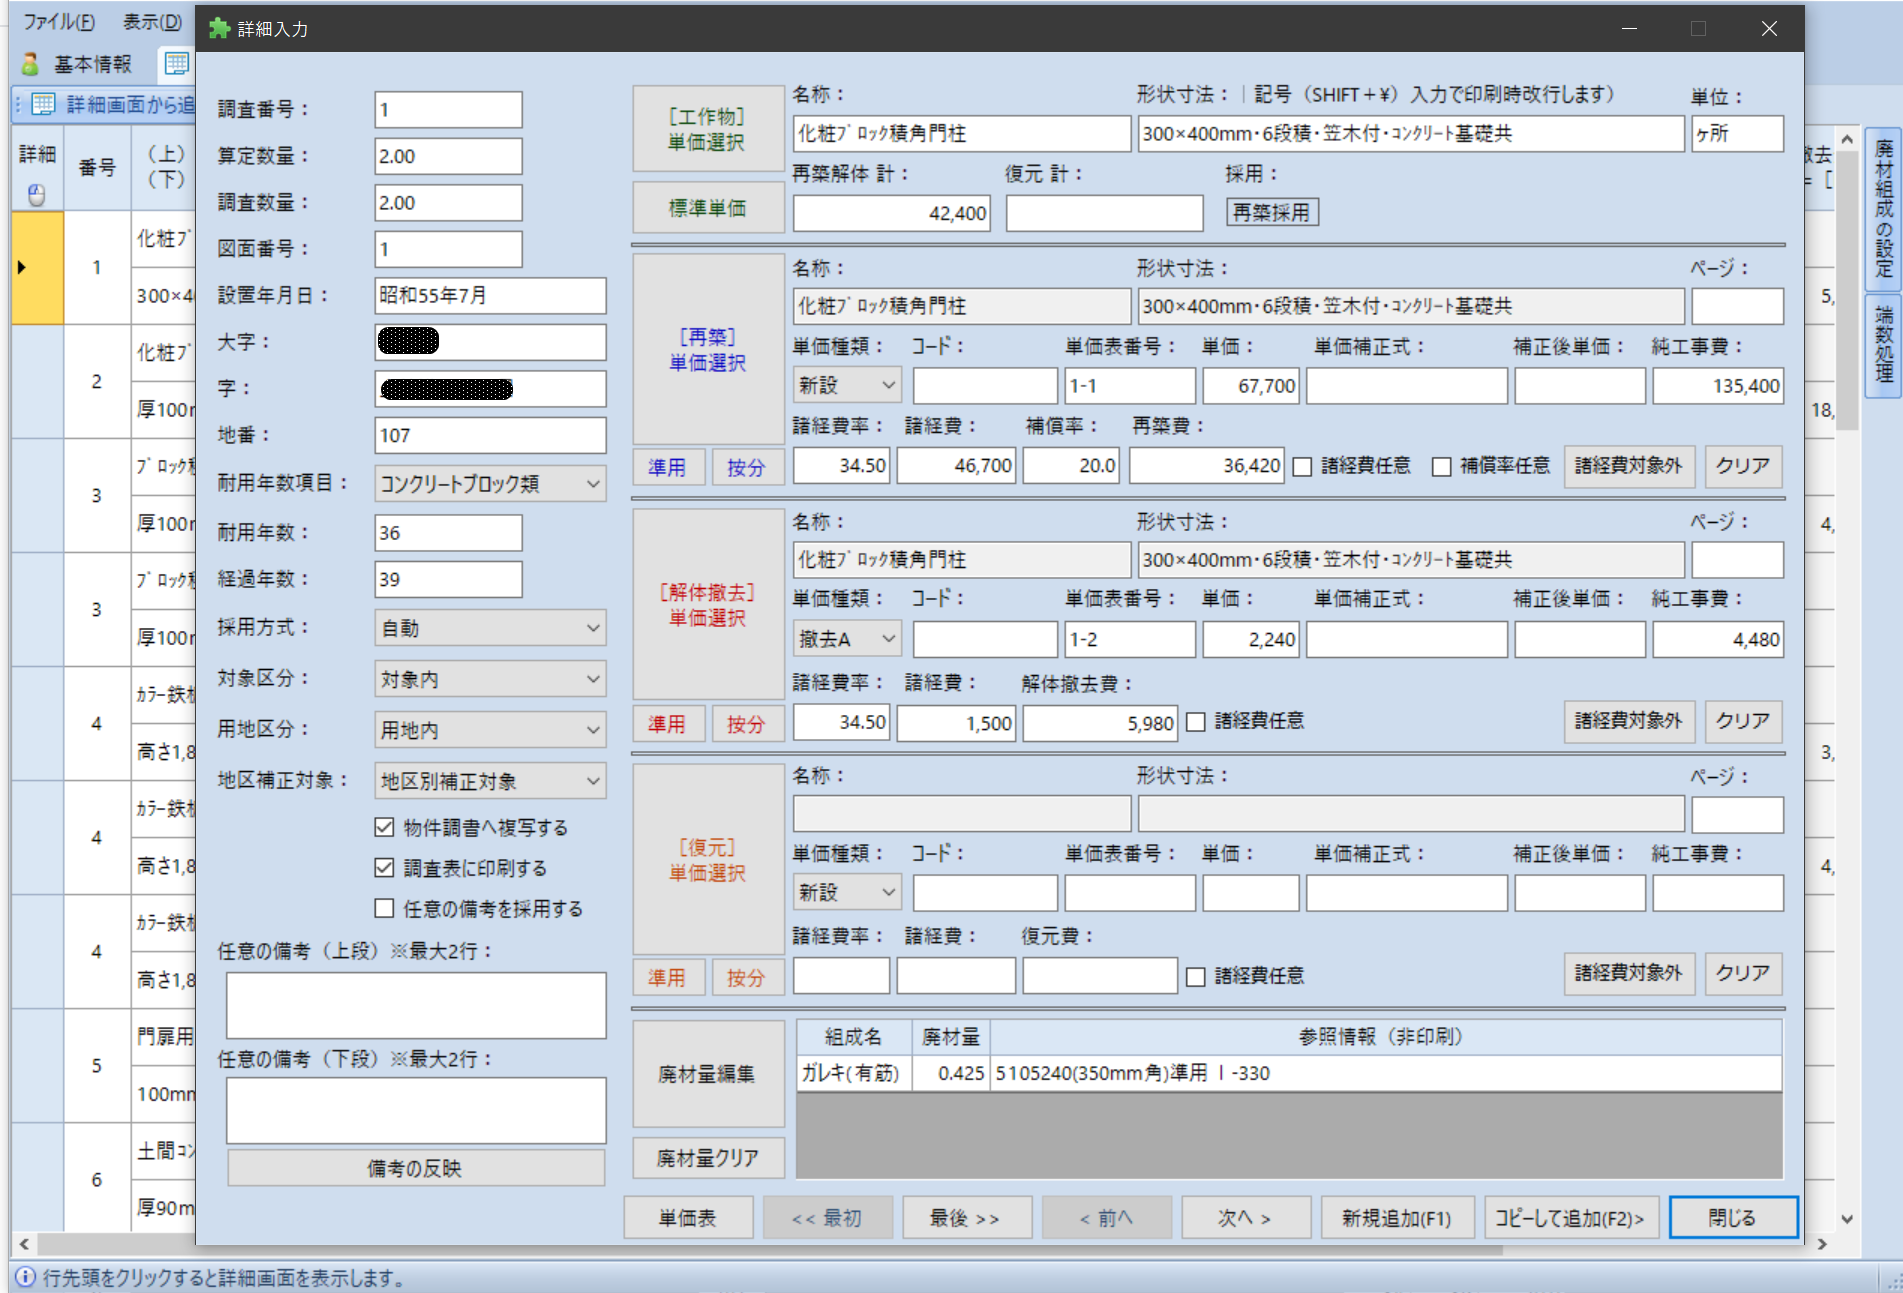Viewport: 1903px width, 1293px height.
Task: Click the [工作物] 単価選択 button
Action: pos(708,129)
